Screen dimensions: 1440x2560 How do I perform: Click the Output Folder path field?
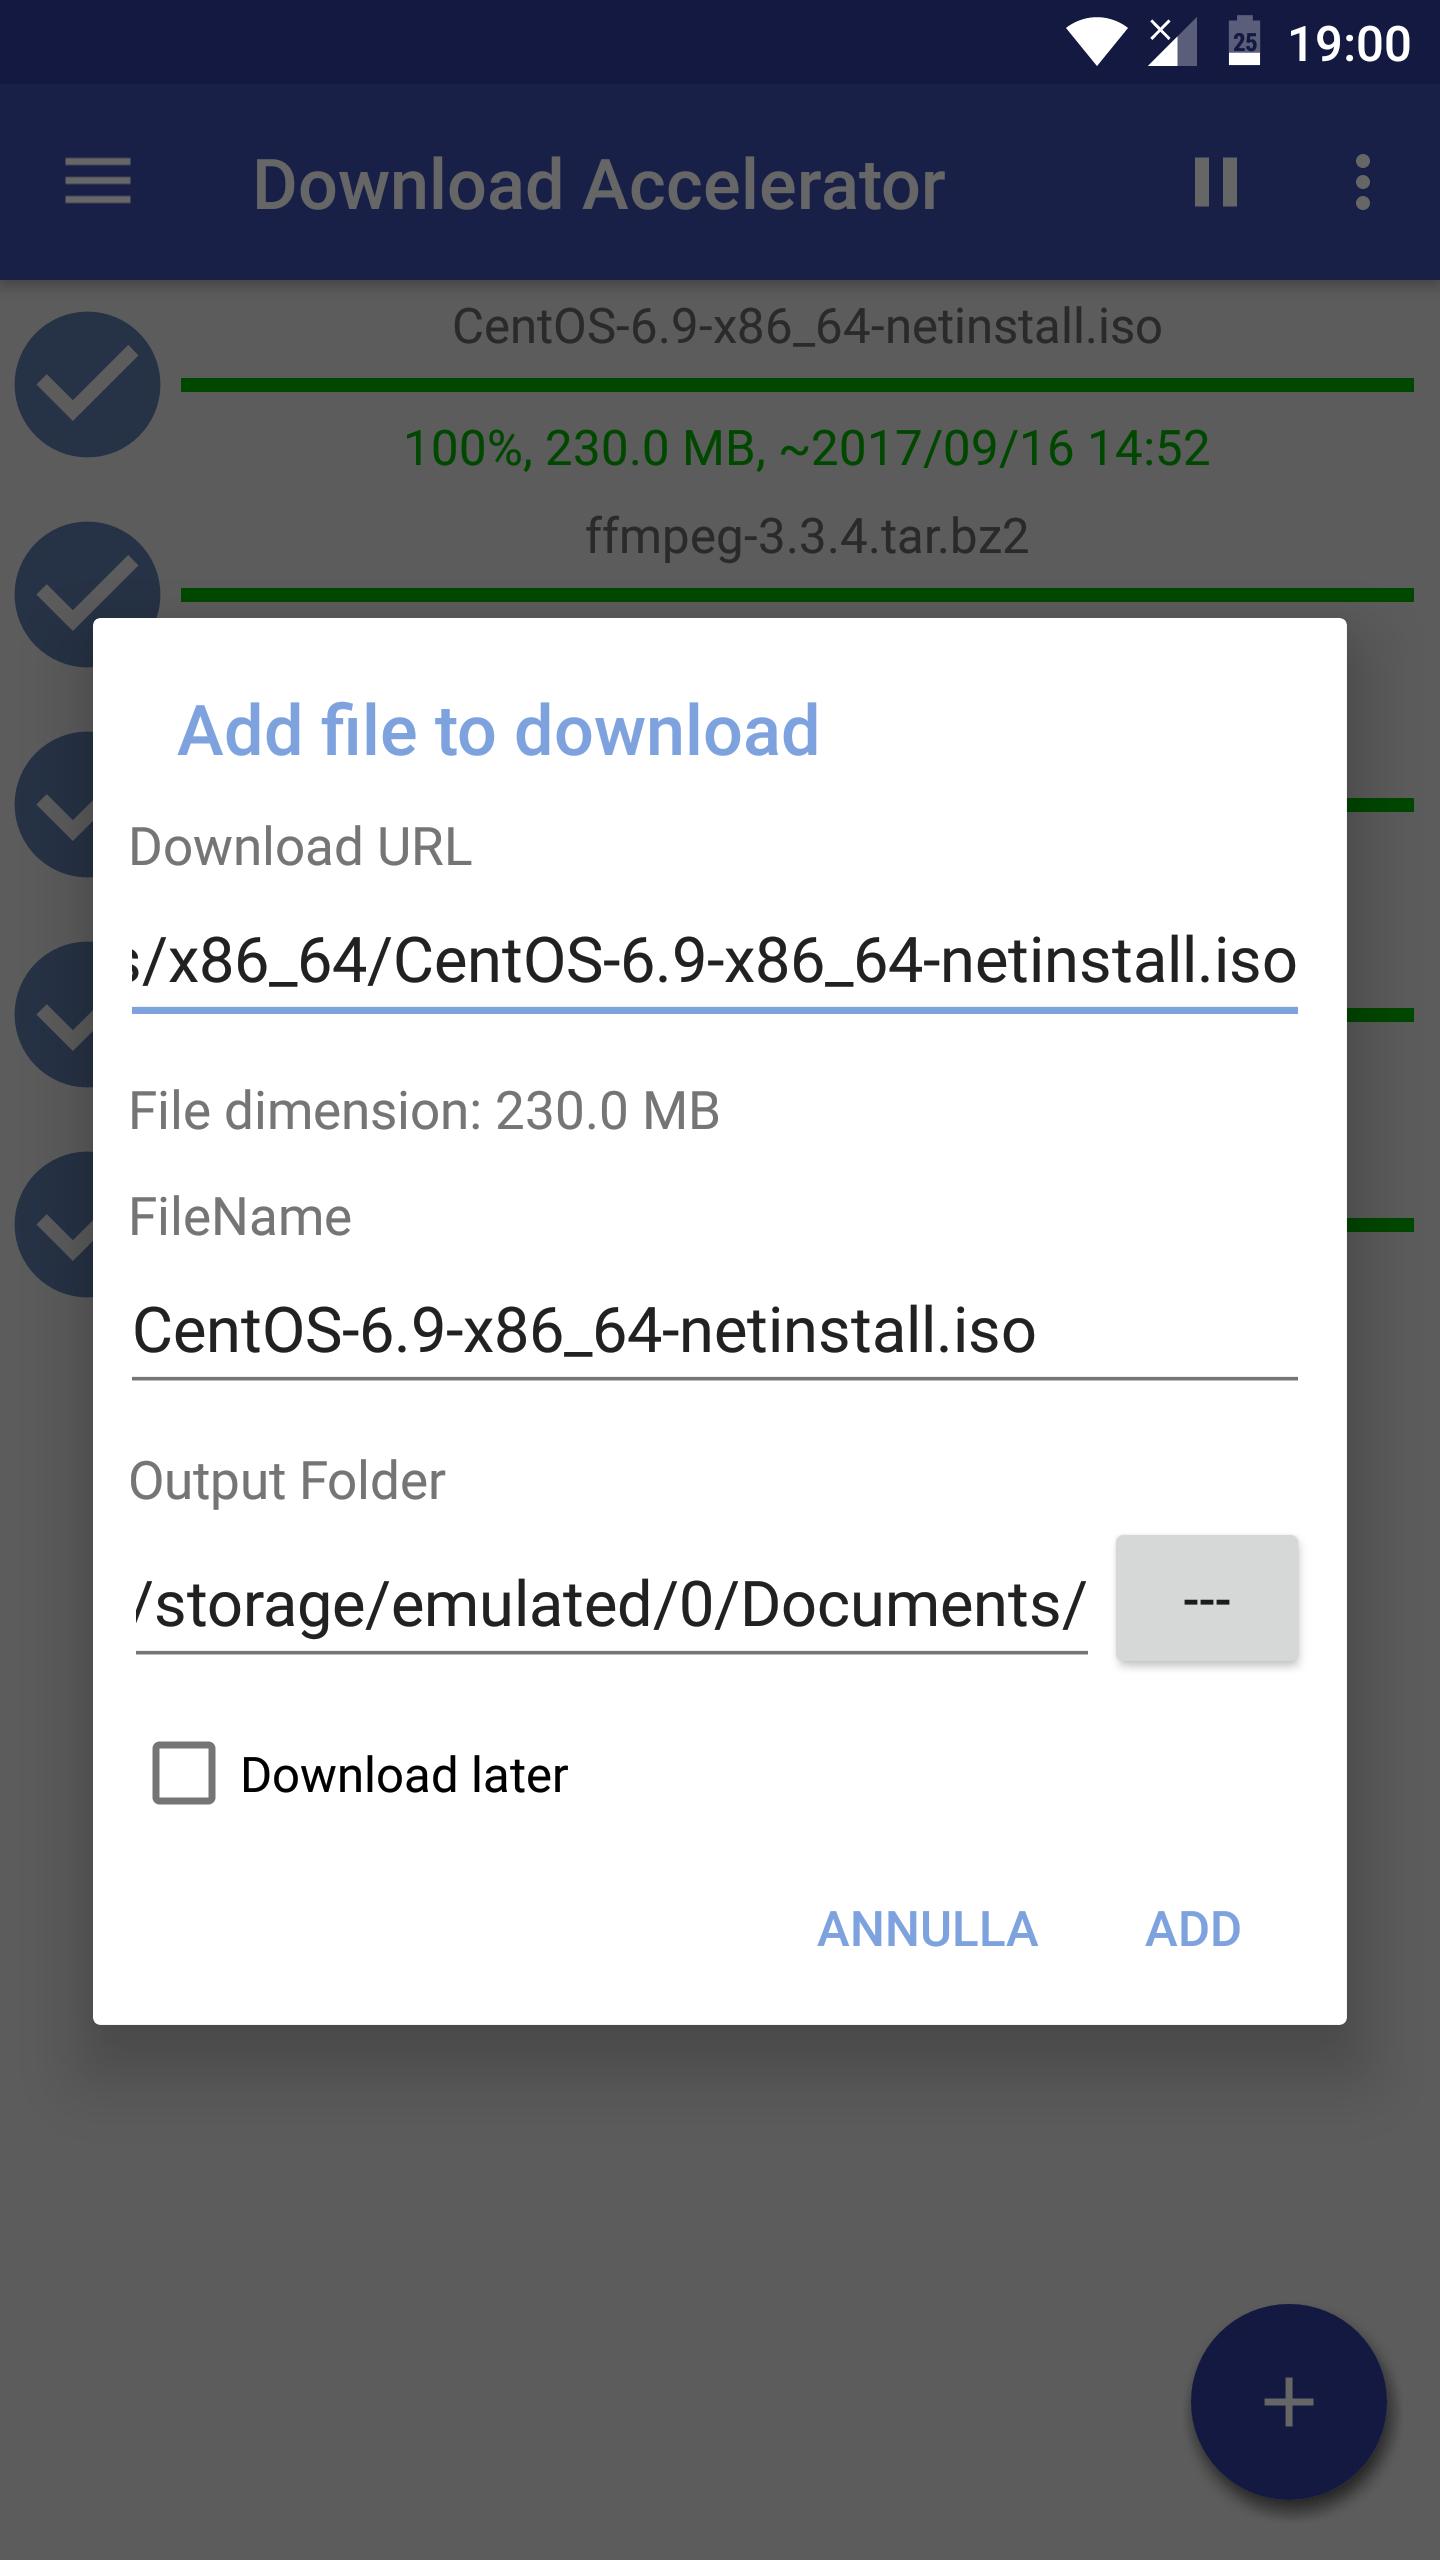coord(611,1605)
